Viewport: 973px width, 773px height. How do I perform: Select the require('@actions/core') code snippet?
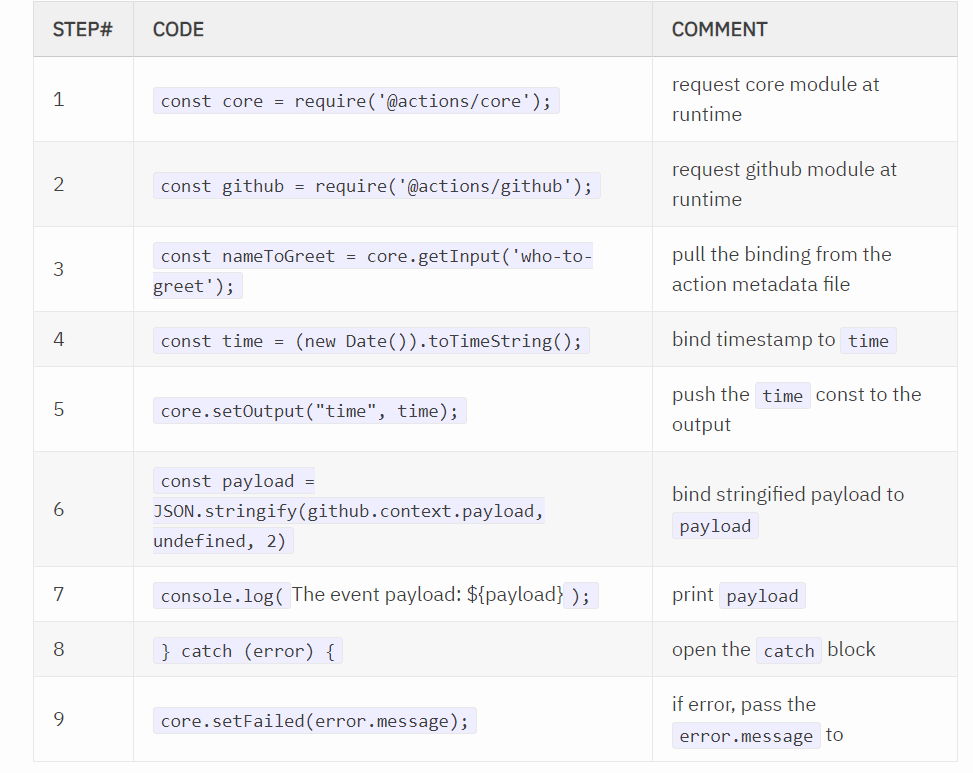pyautogui.click(x=357, y=100)
